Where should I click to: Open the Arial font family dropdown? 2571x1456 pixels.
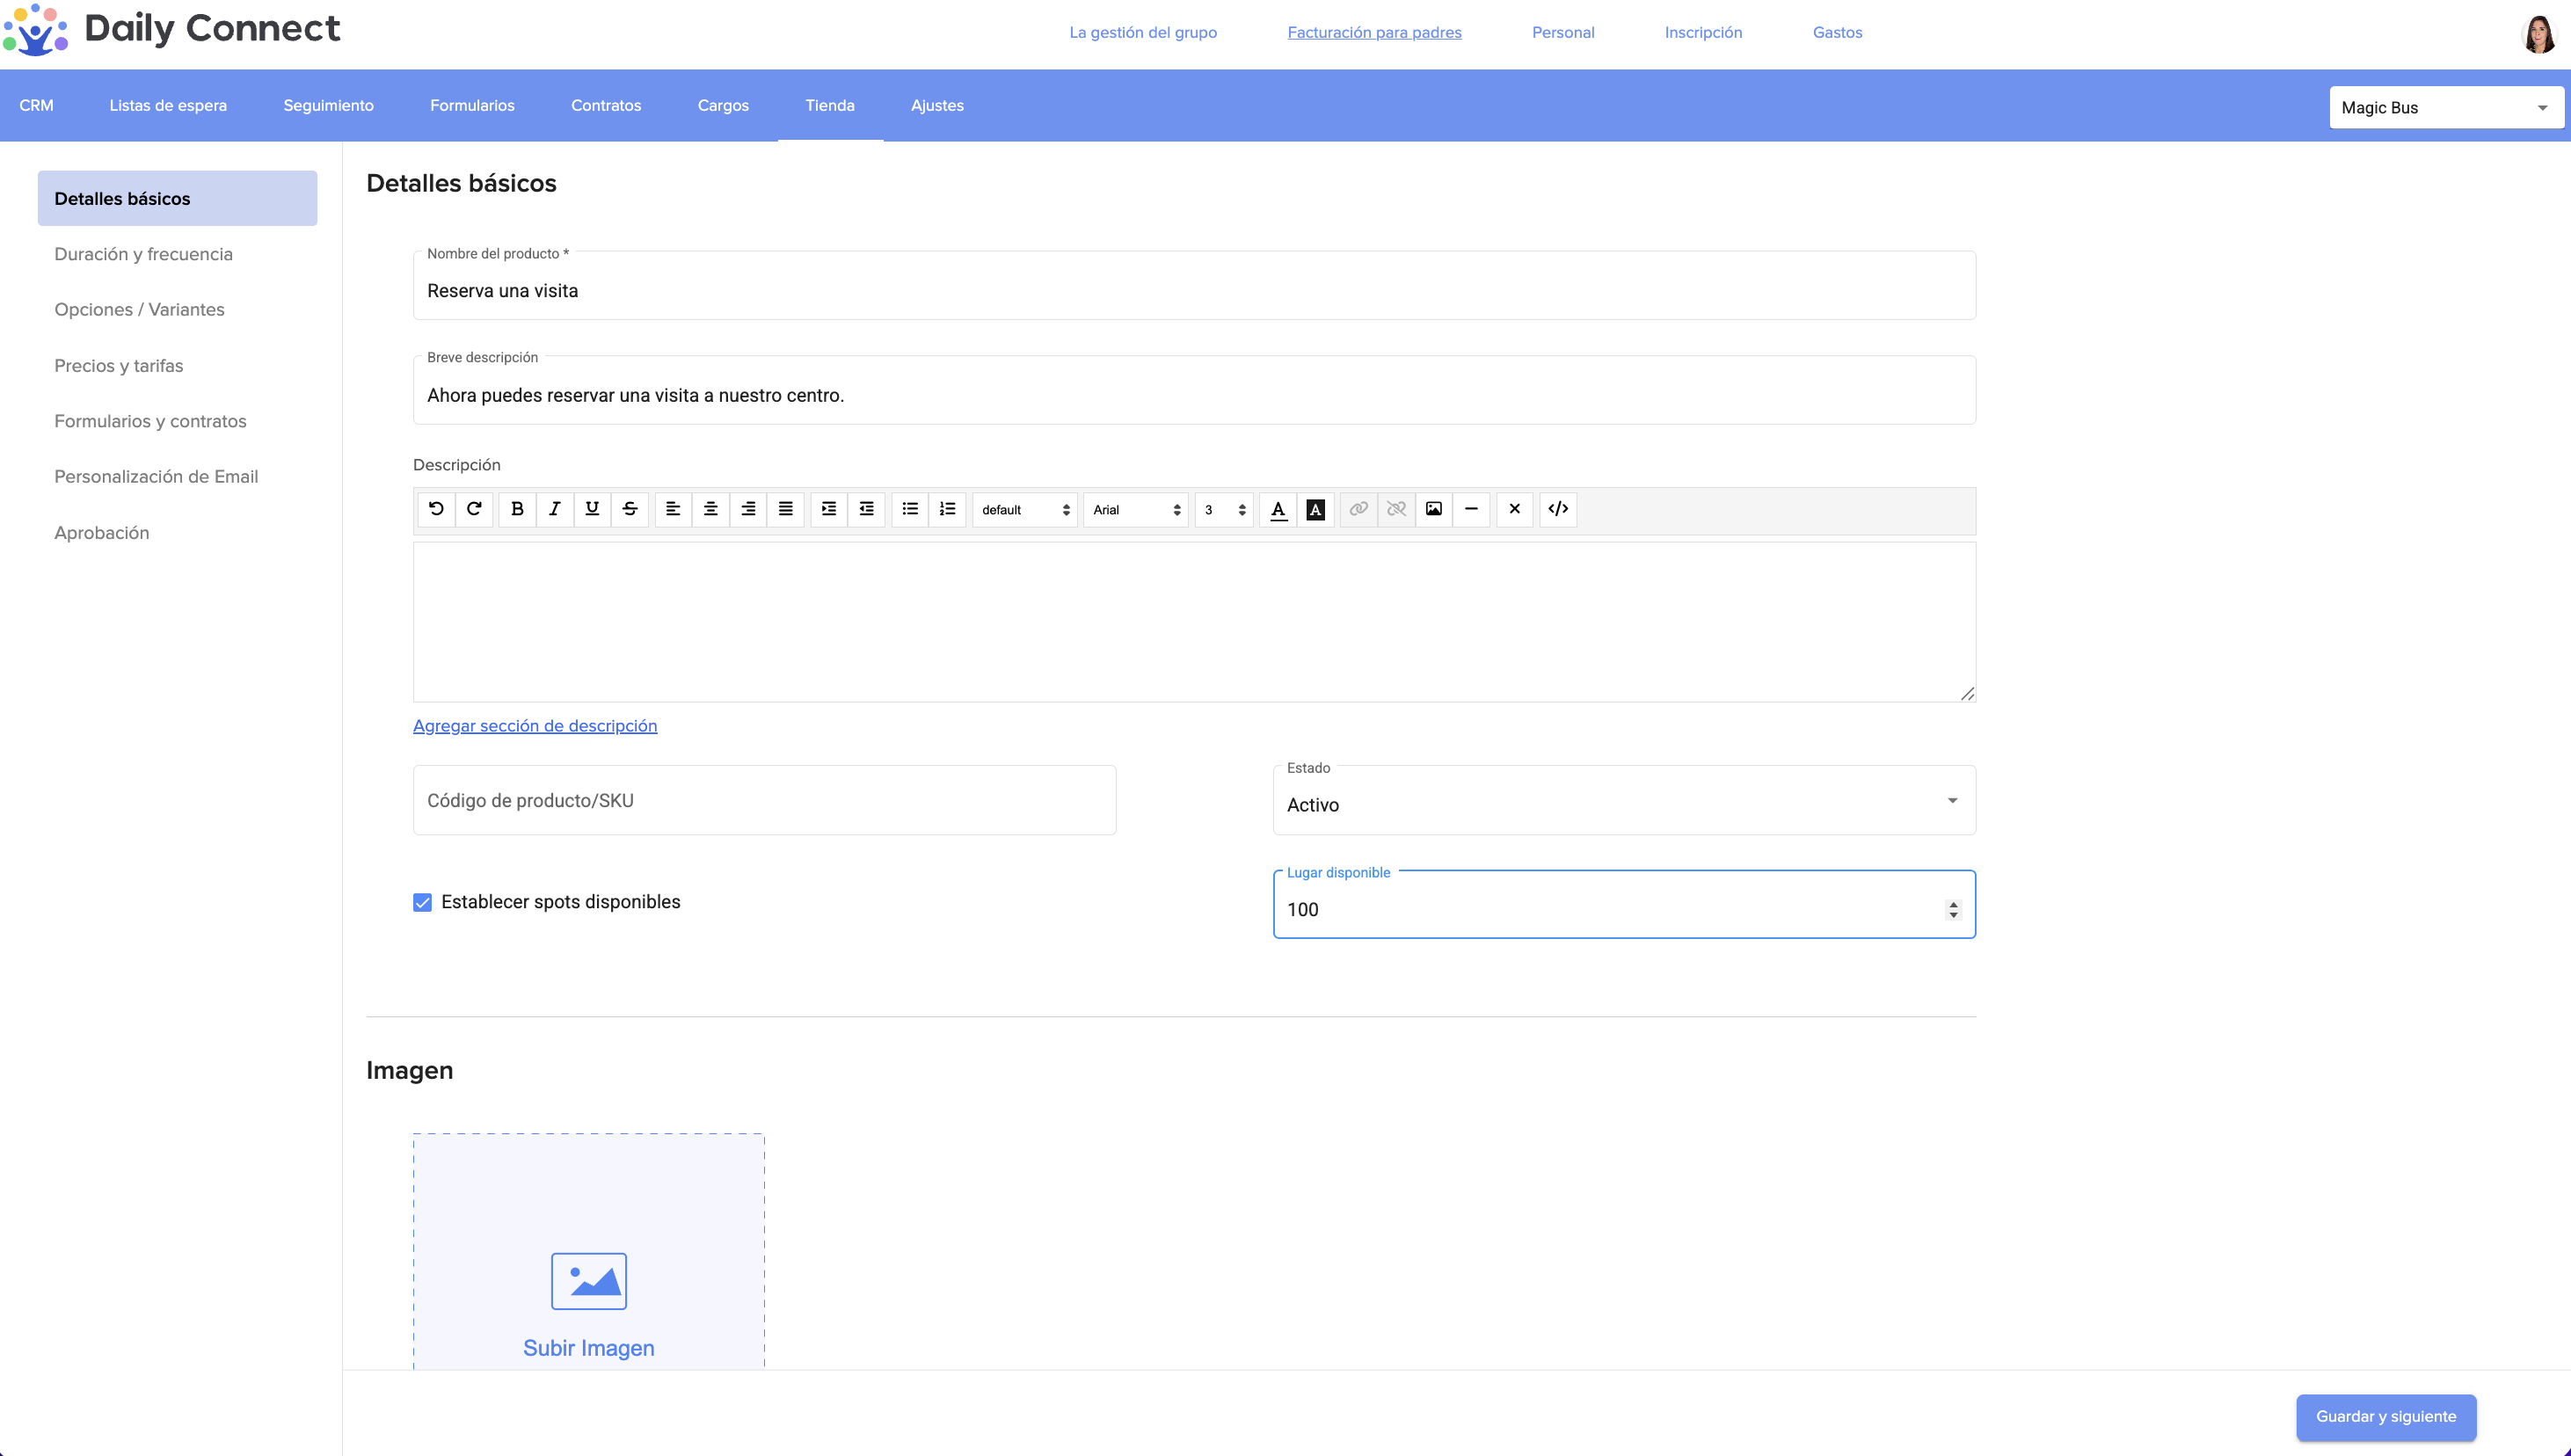click(x=1135, y=510)
